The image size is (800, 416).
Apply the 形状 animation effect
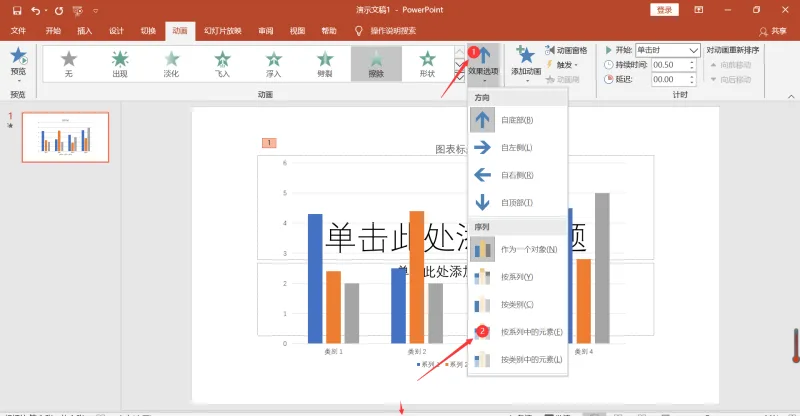428,63
